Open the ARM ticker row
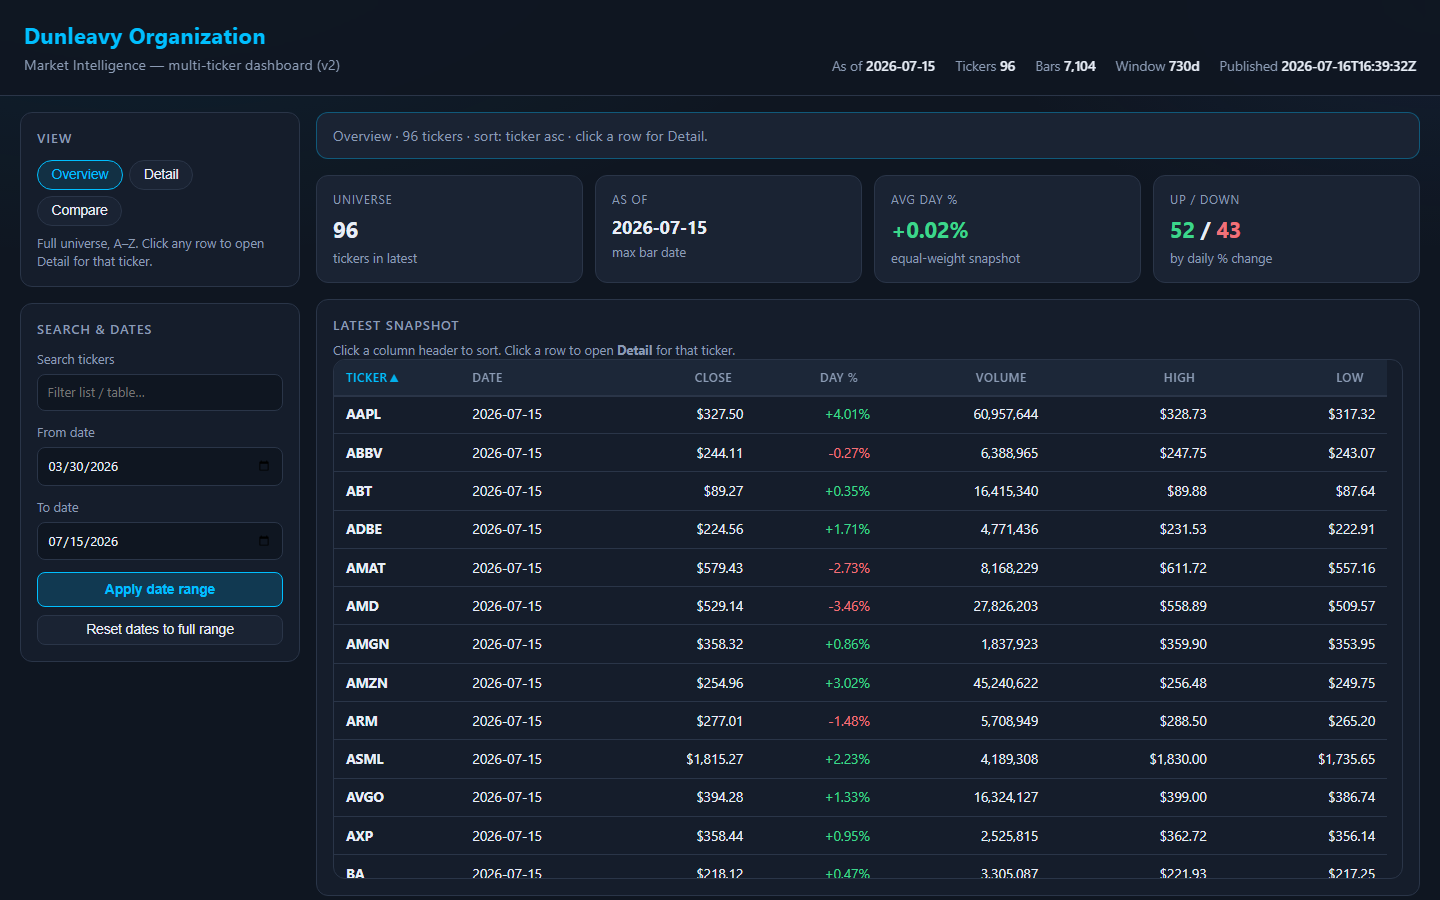This screenshot has height=900, width=1440. tap(860, 721)
